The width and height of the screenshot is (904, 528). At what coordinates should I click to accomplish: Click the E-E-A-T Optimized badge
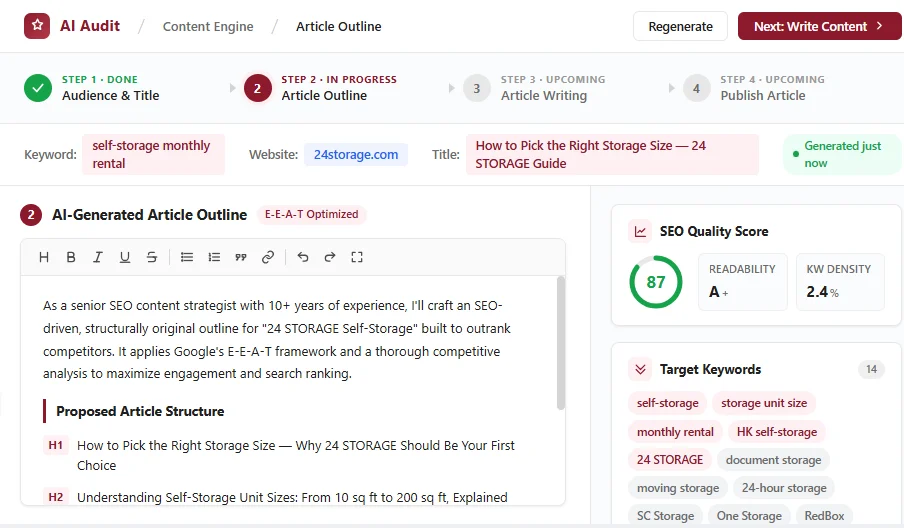pyautogui.click(x=311, y=214)
